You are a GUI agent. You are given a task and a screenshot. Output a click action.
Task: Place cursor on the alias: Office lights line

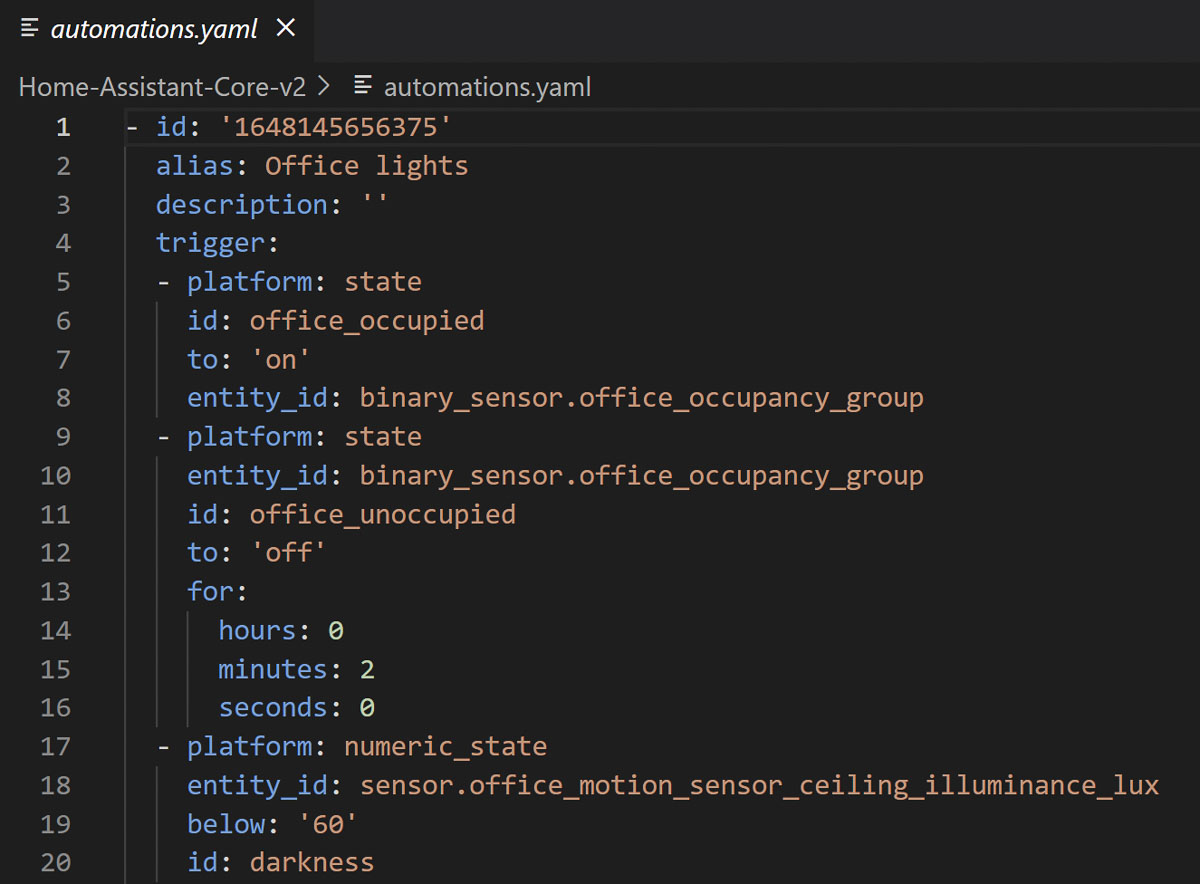pos(310,165)
